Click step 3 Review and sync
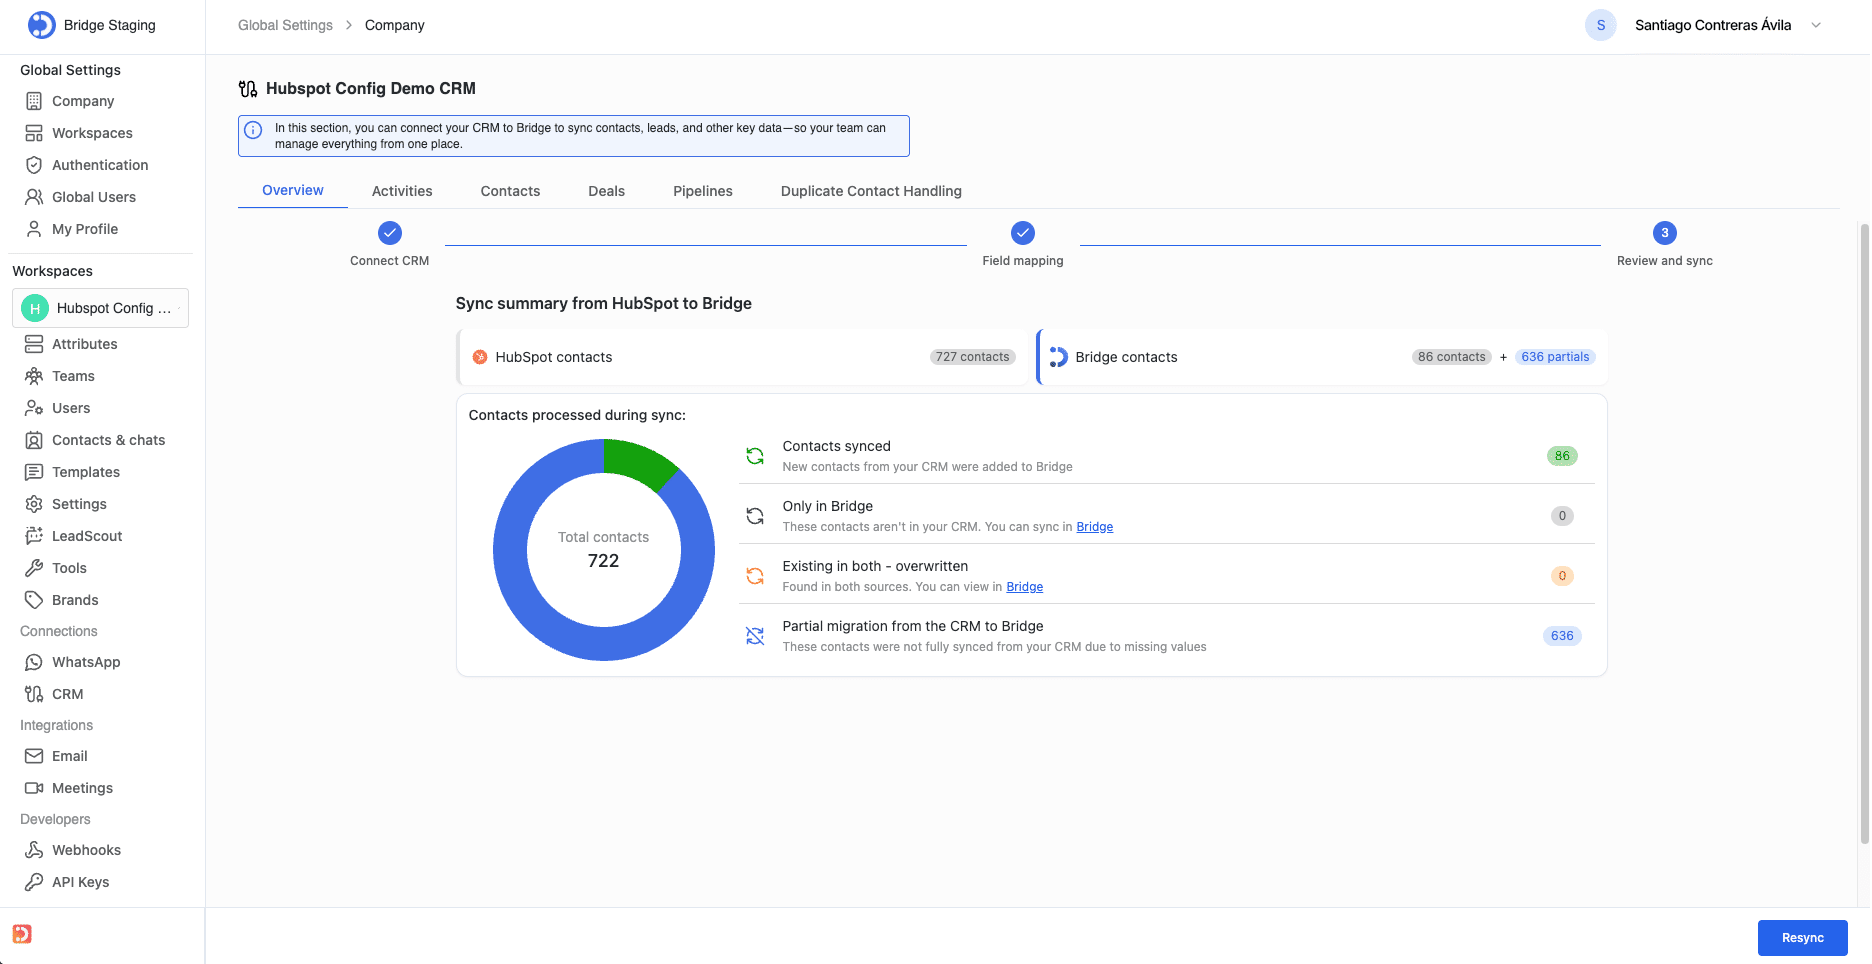This screenshot has height=964, width=1872. click(1665, 233)
